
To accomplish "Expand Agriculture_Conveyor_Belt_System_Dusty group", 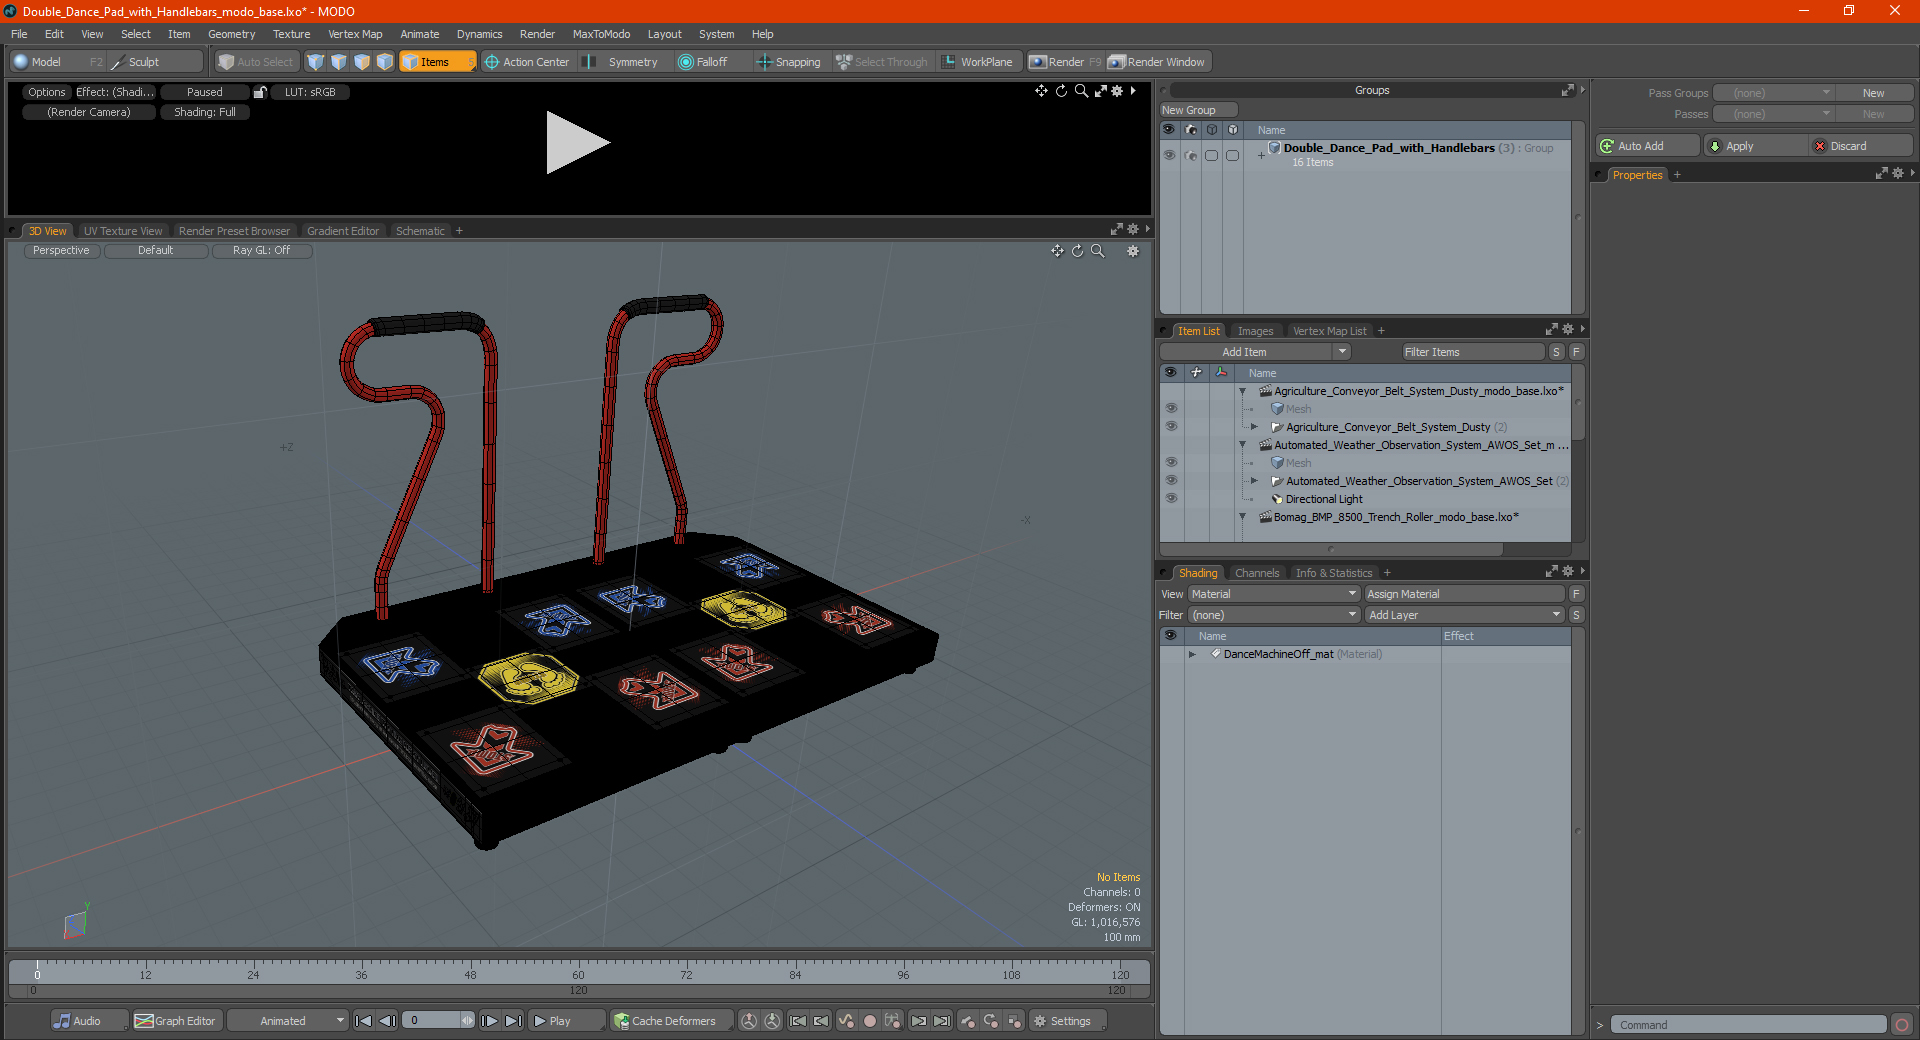I will [x=1255, y=427].
